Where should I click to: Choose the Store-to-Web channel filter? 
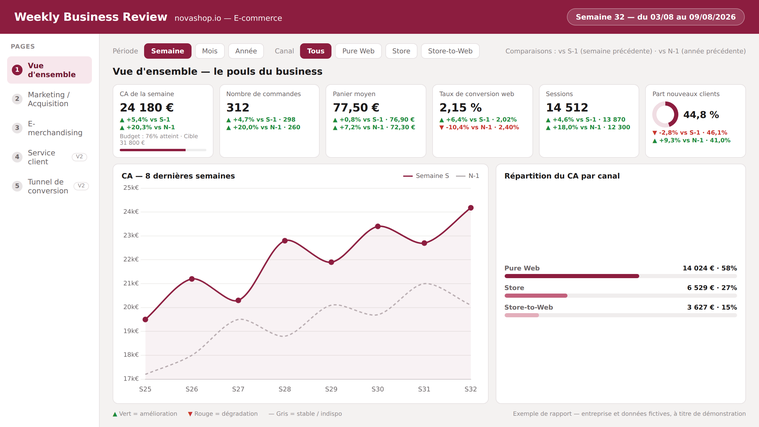point(450,51)
